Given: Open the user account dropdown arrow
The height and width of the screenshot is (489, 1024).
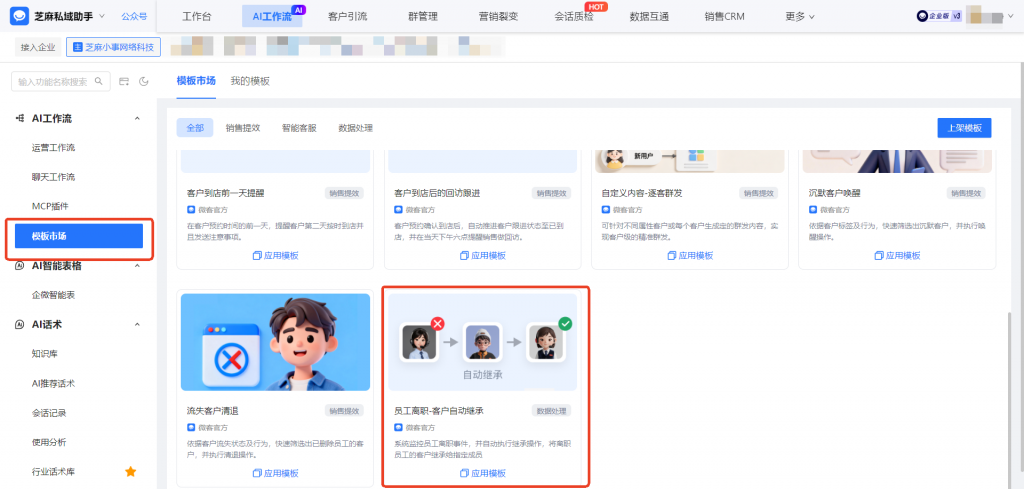Looking at the screenshot, I should [1011, 16].
